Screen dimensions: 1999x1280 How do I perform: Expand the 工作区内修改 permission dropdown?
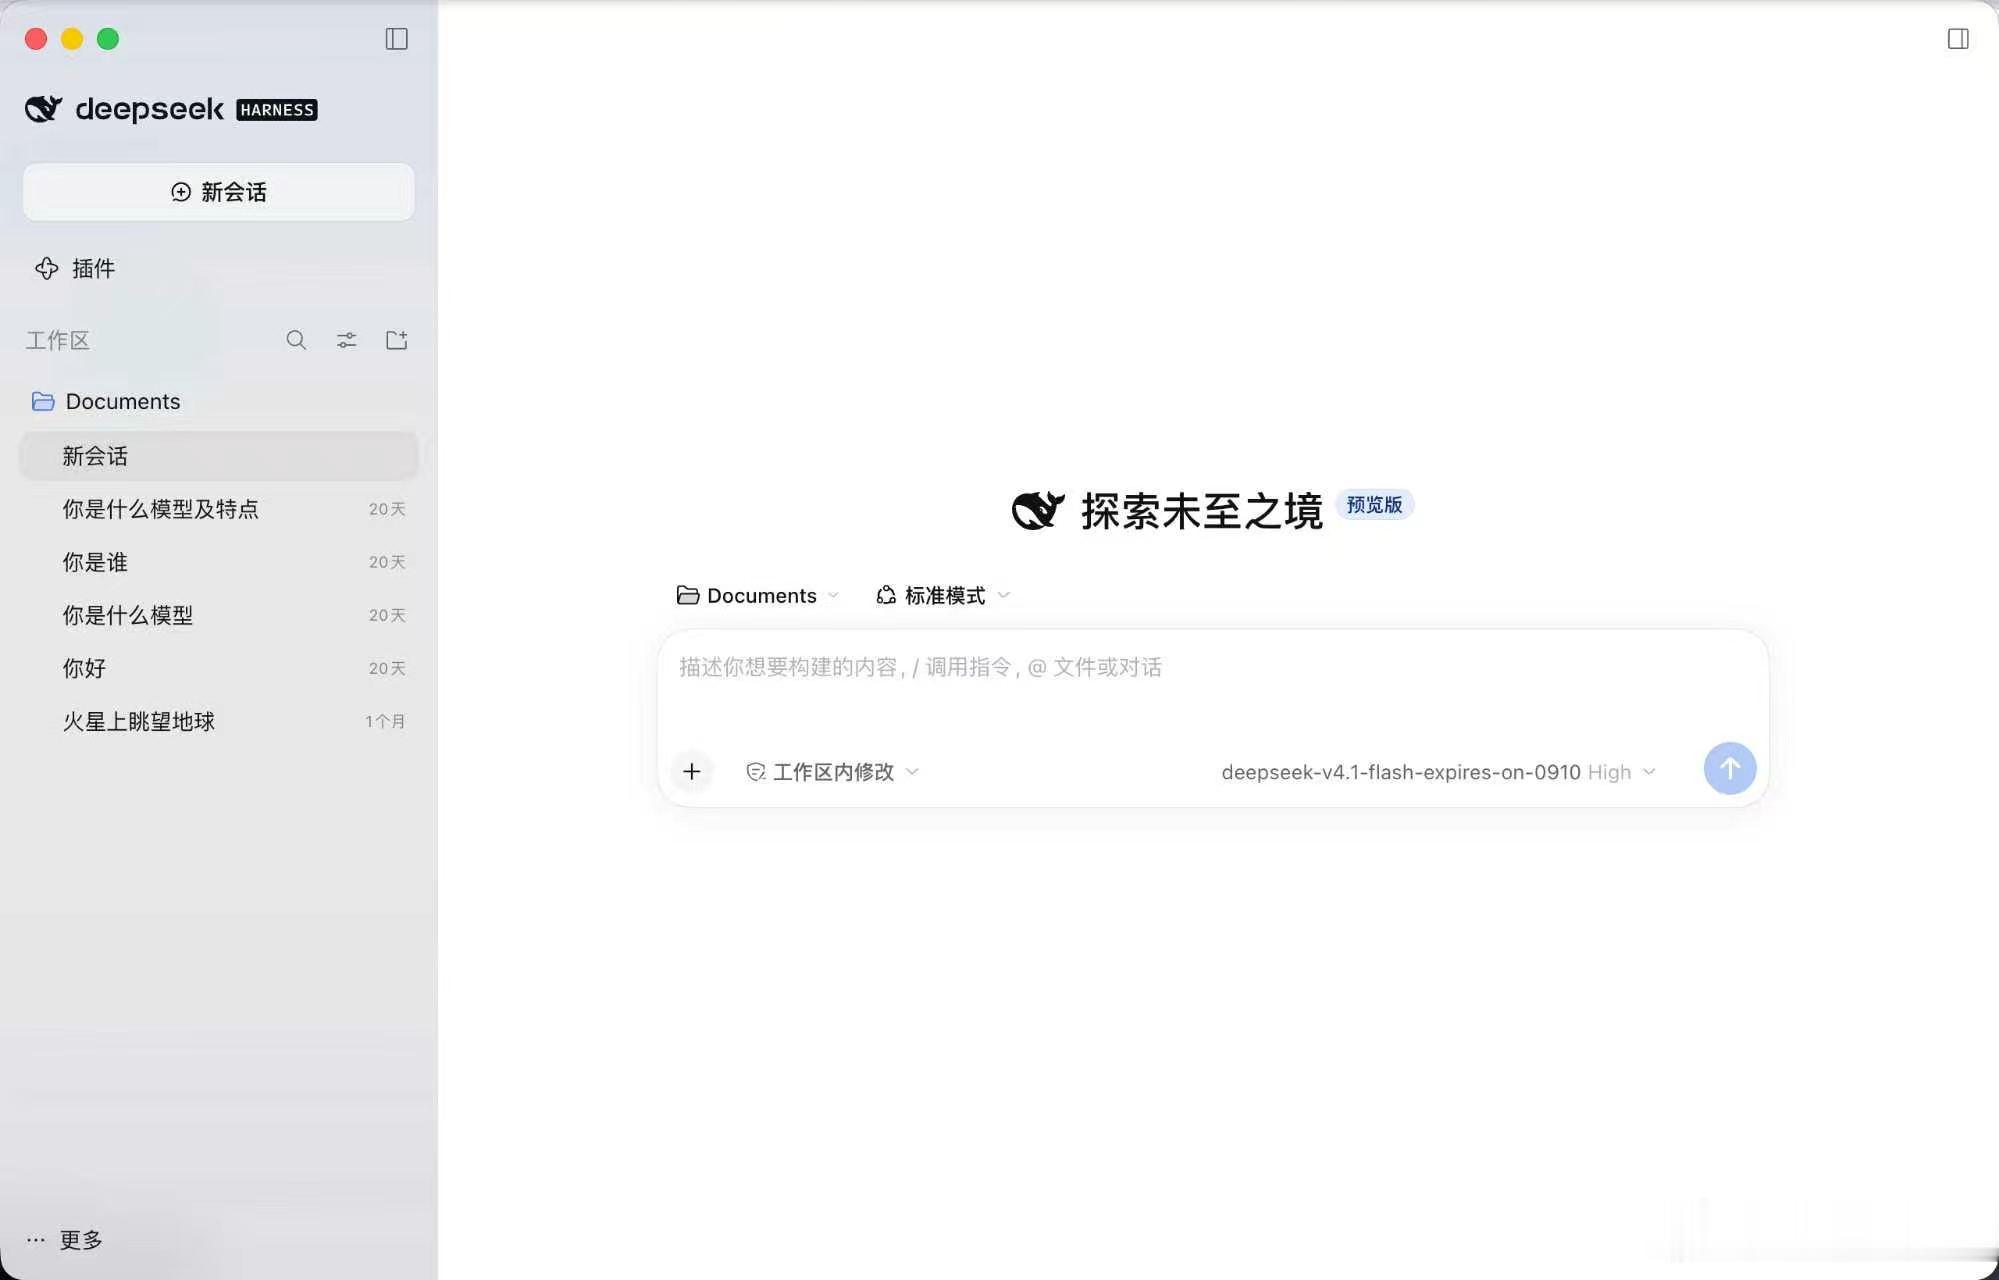click(832, 771)
